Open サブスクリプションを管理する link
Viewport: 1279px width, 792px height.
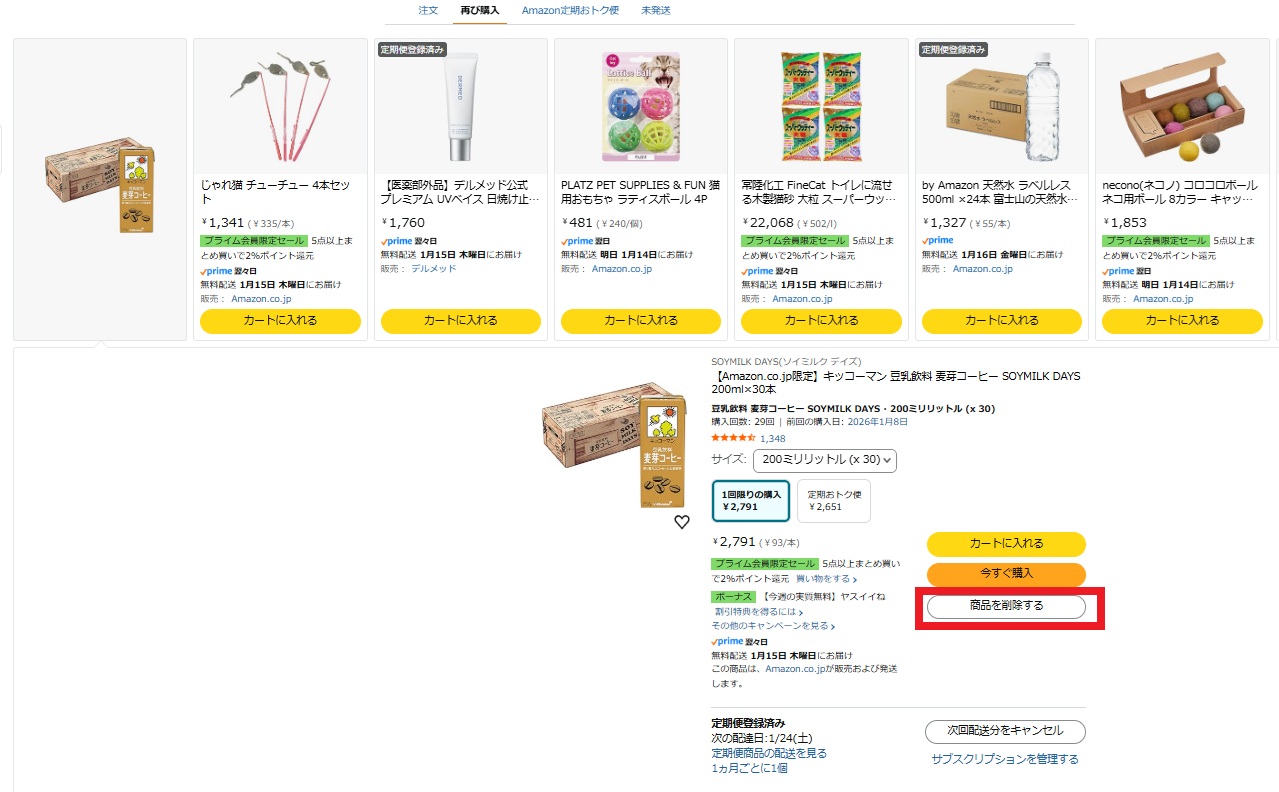(x=1005, y=759)
